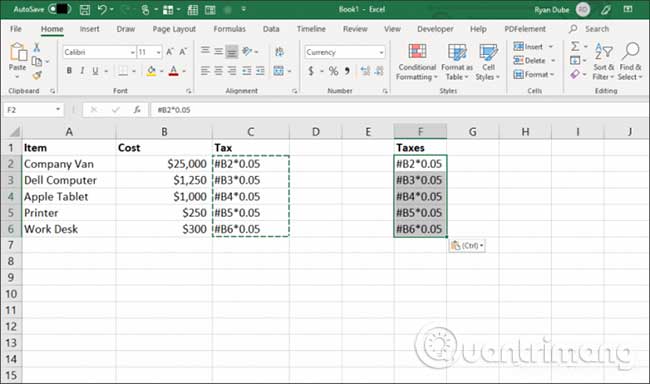Click the Cut scissors icon
The height and width of the screenshot is (384, 650).
(36, 47)
